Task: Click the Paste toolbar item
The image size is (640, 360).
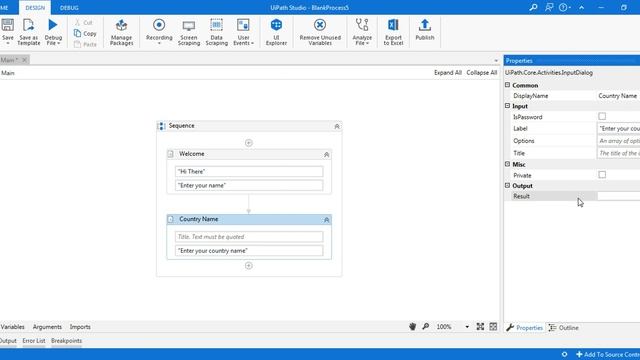Action: (85, 44)
